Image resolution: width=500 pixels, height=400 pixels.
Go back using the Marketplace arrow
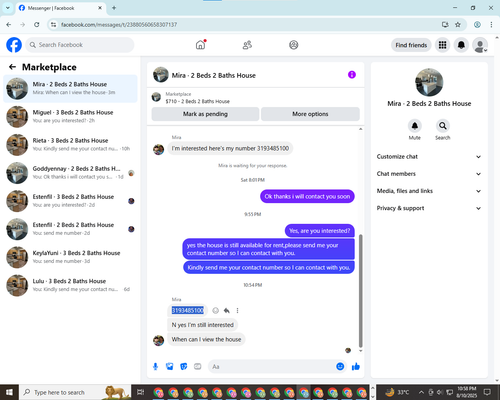tap(12, 67)
